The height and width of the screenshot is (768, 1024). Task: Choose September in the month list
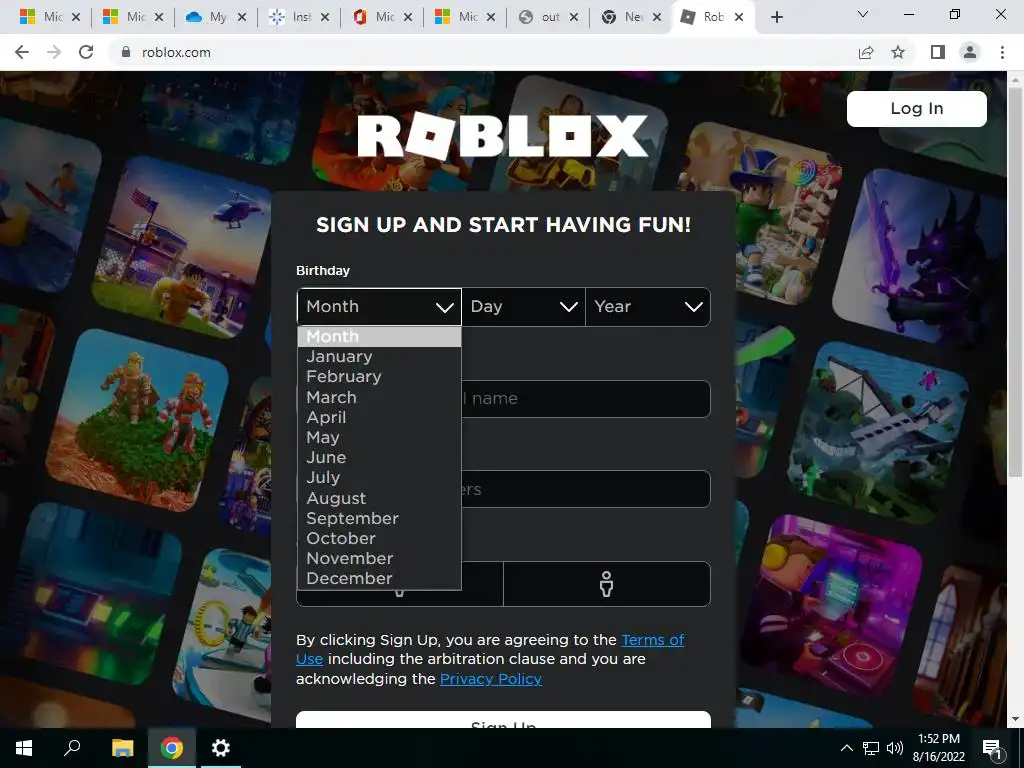(x=379, y=519)
